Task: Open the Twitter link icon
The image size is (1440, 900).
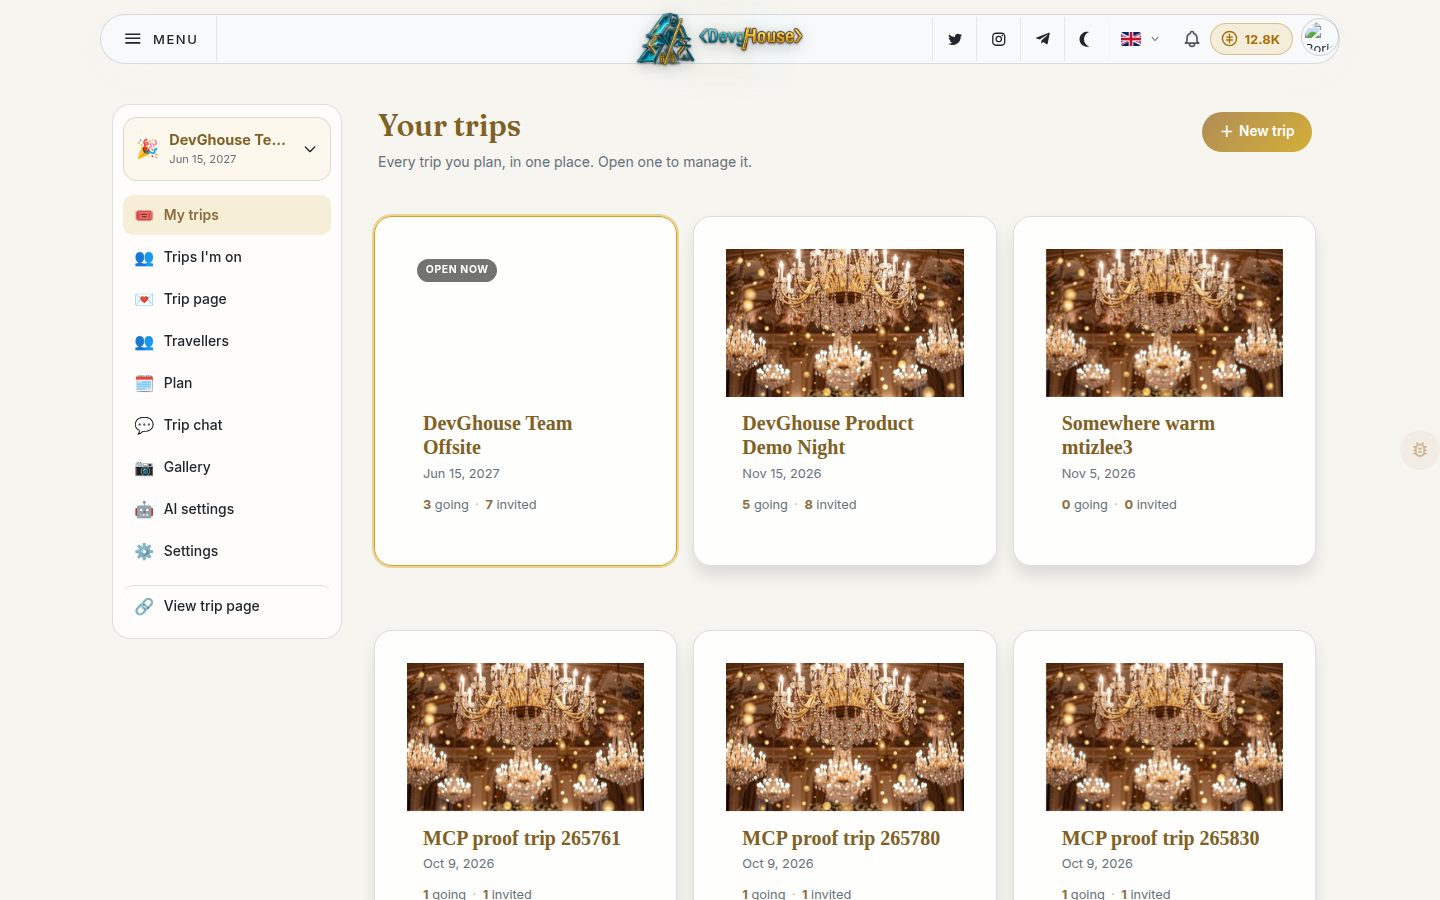Action: [x=955, y=39]
